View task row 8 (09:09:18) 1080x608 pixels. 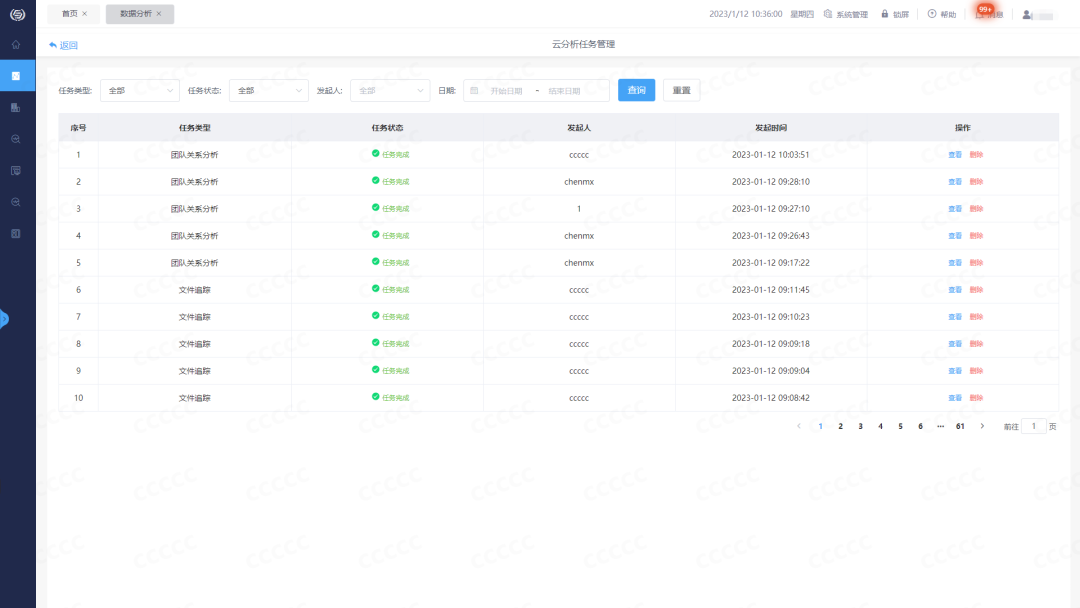pyautogui.click(x=955, y=344)
